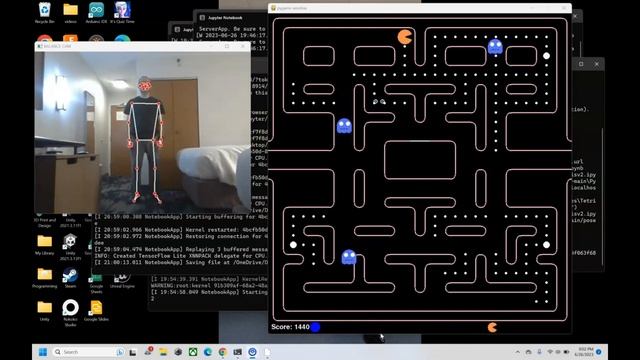This screenshot has width=640, height=360.
Task: Click the Jupyter Notebook terminal title
Action: 225,18
